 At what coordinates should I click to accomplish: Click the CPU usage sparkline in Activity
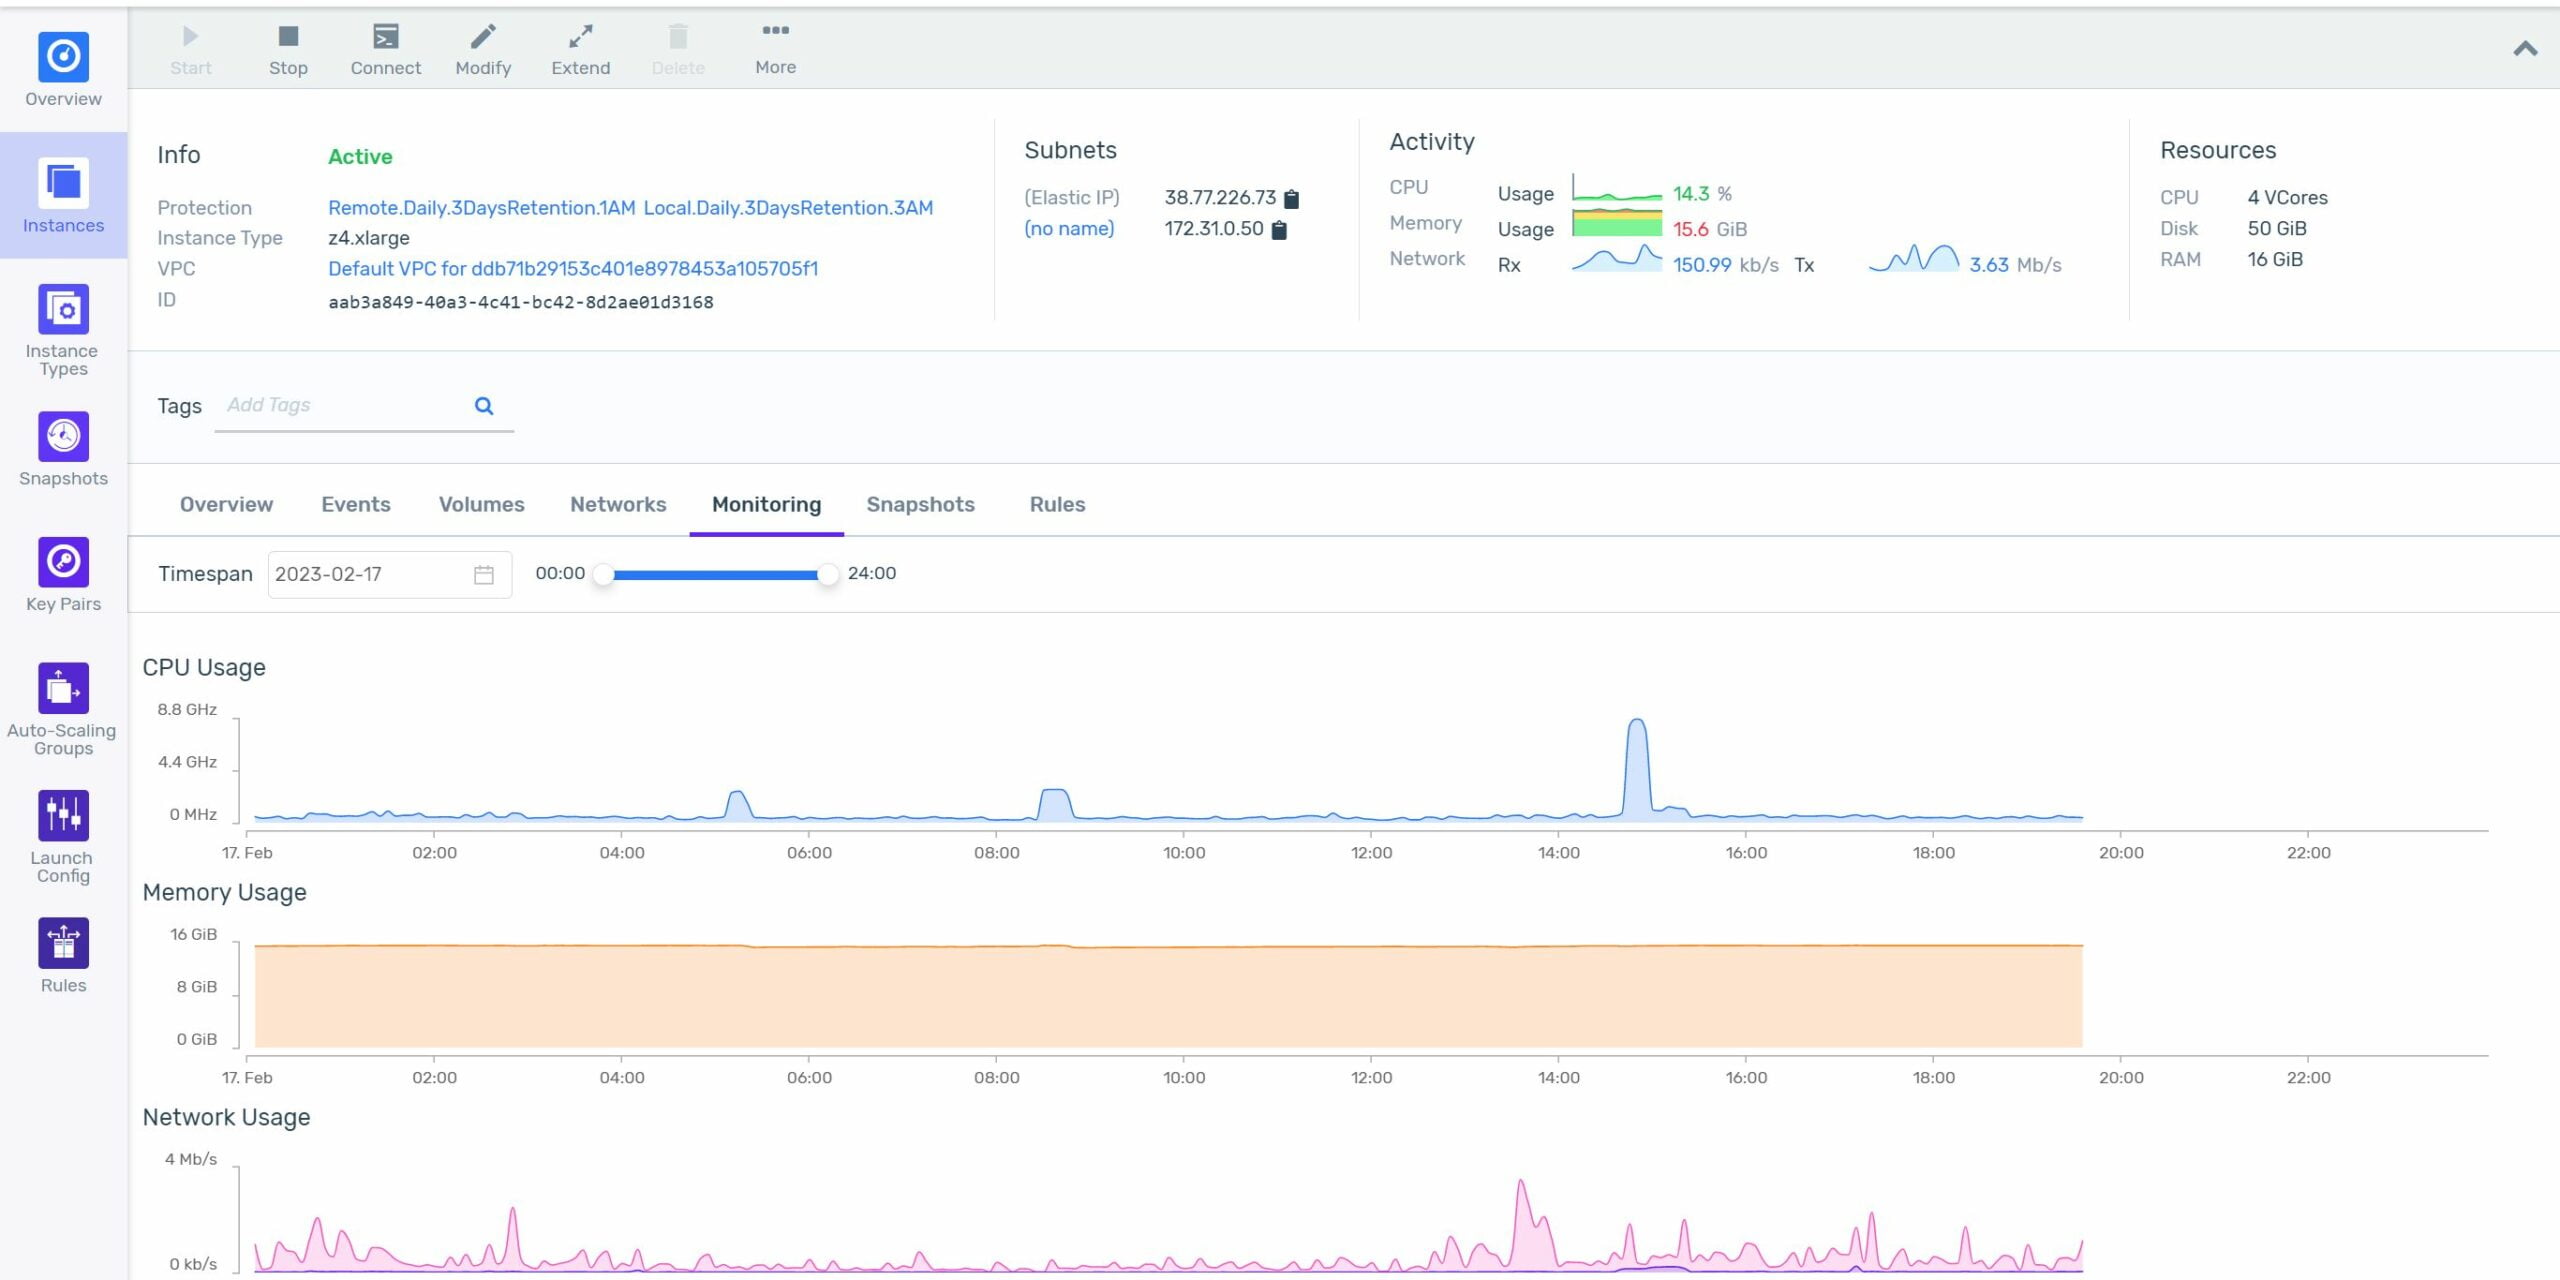click(x=1616, y=188)
